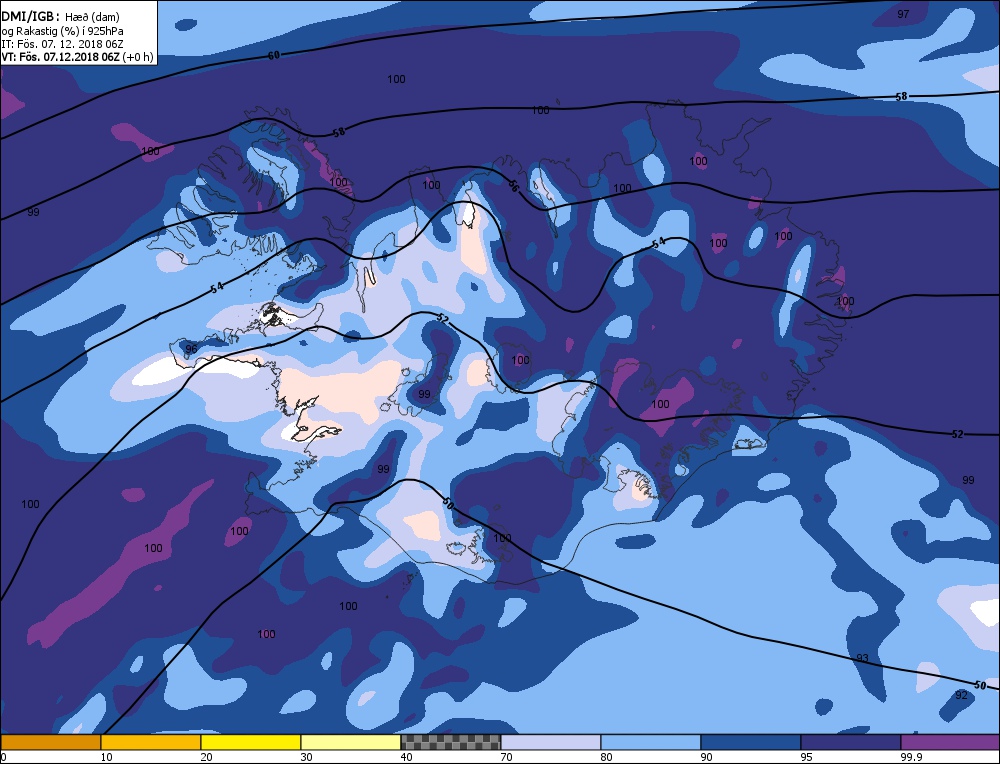Screen dimensions: 1000x764
Task: Click the purple legend swatch above 99.9
Action: [950, 742]
